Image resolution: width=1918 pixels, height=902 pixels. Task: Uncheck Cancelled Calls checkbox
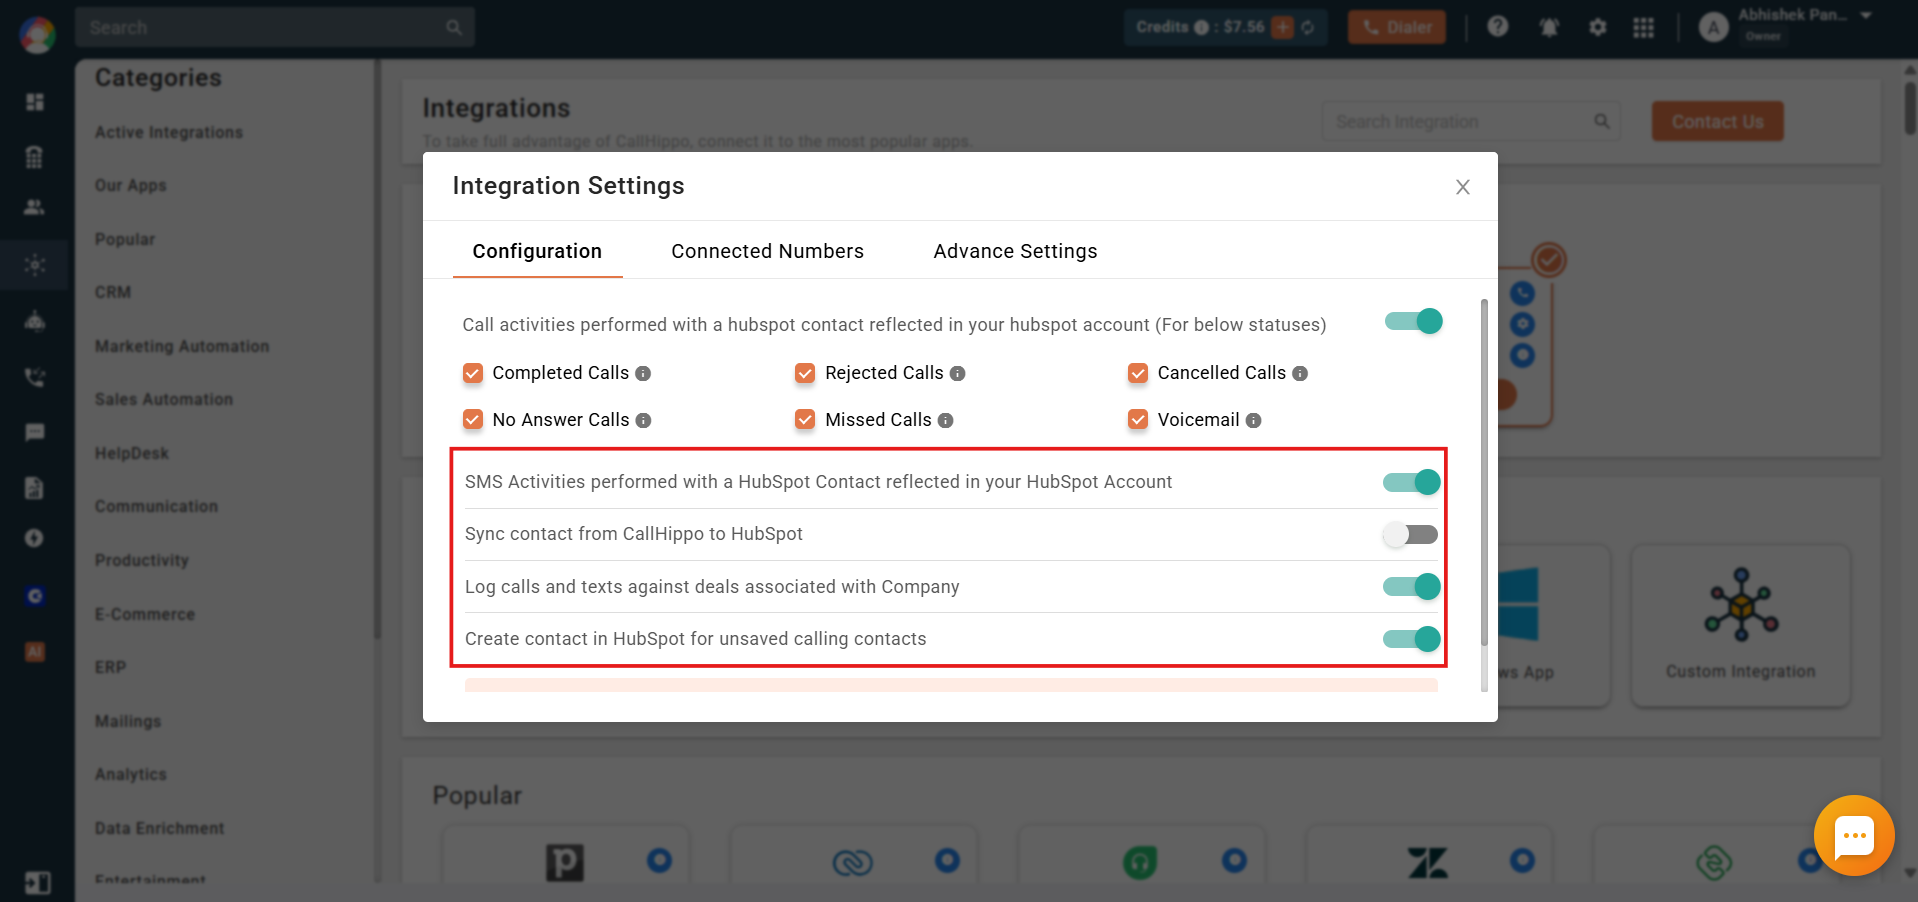pyautogui.click(x=1138, y=373)
